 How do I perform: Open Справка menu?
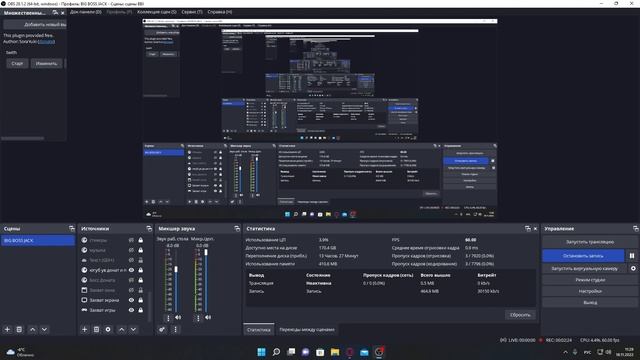[x=220, y=12]
